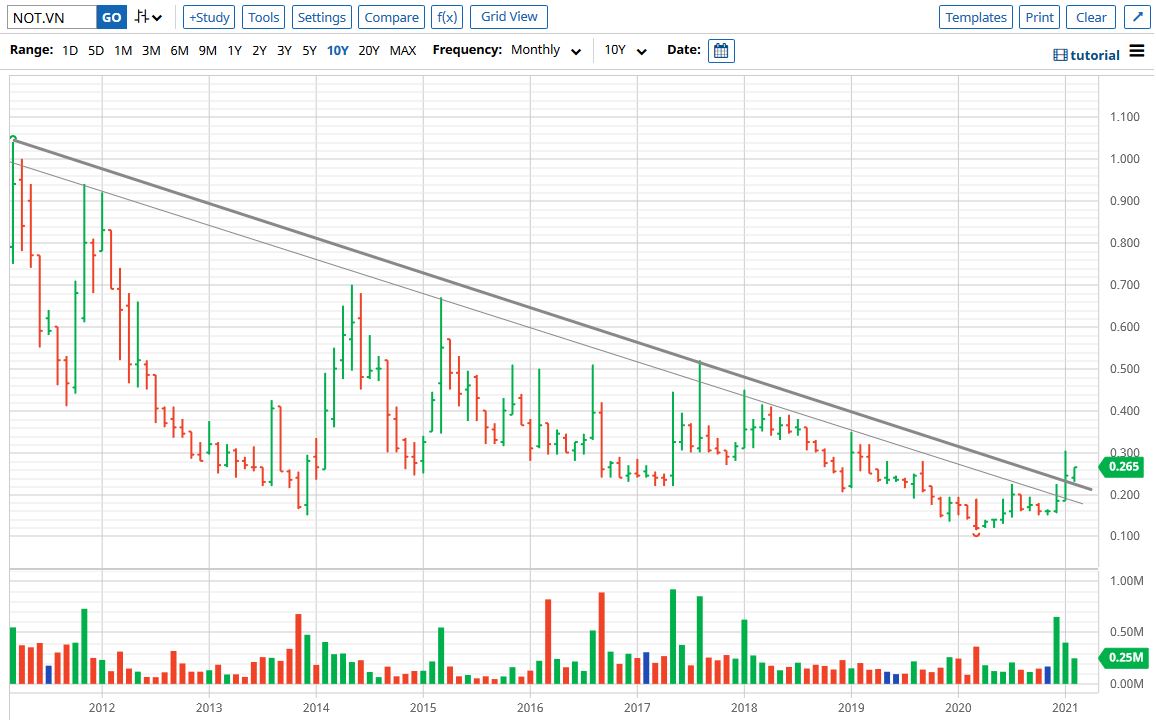Image resolution: width=1156 pixels, height=722 pixels.
Task: Expand the Monthly frequency dropdown
Action: point(546,50)
